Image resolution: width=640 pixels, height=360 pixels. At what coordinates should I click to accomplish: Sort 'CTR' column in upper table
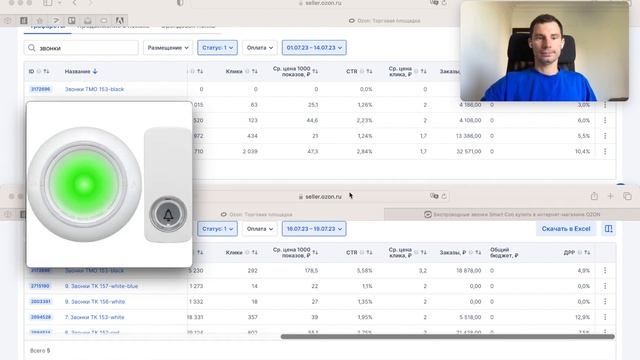369,71
